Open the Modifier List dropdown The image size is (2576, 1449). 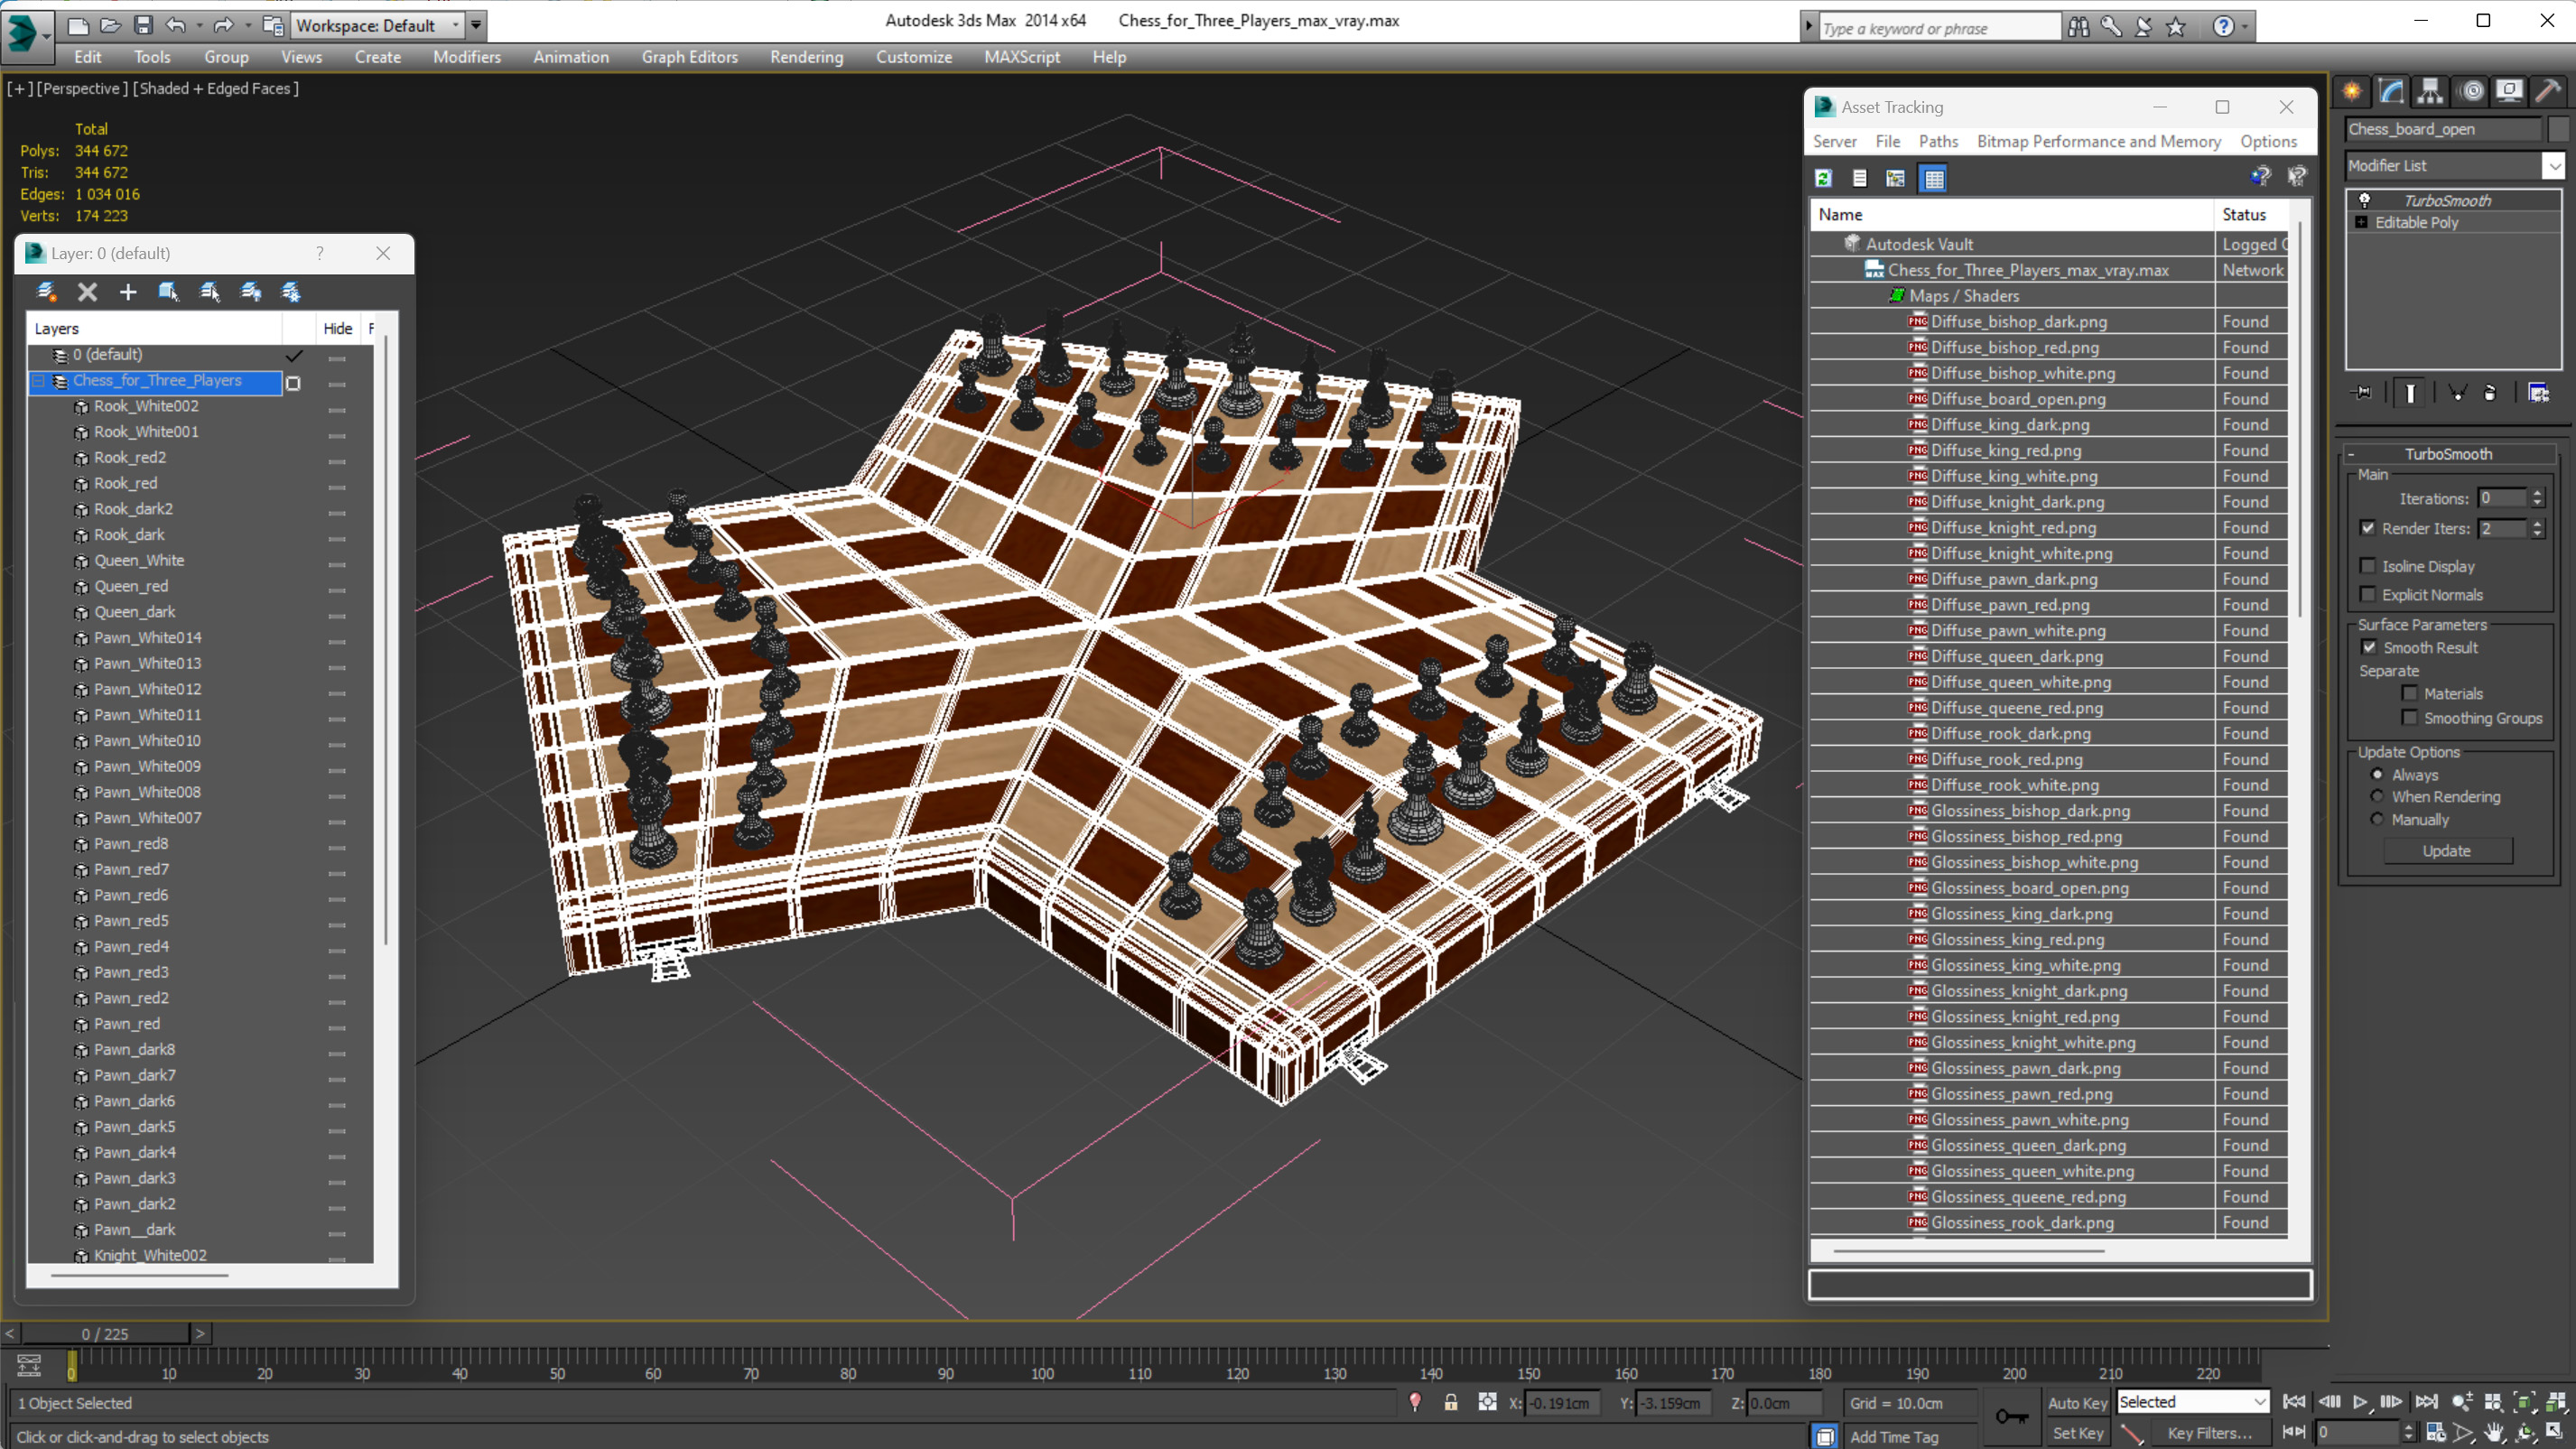pos(2553,165)
